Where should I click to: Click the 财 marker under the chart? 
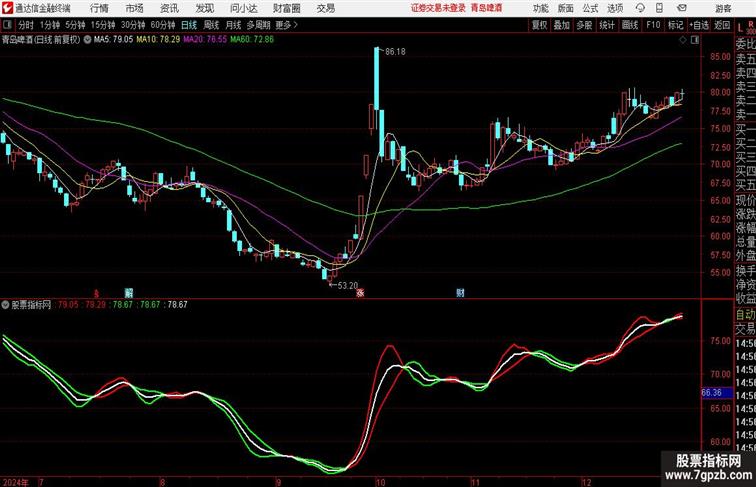460,293
